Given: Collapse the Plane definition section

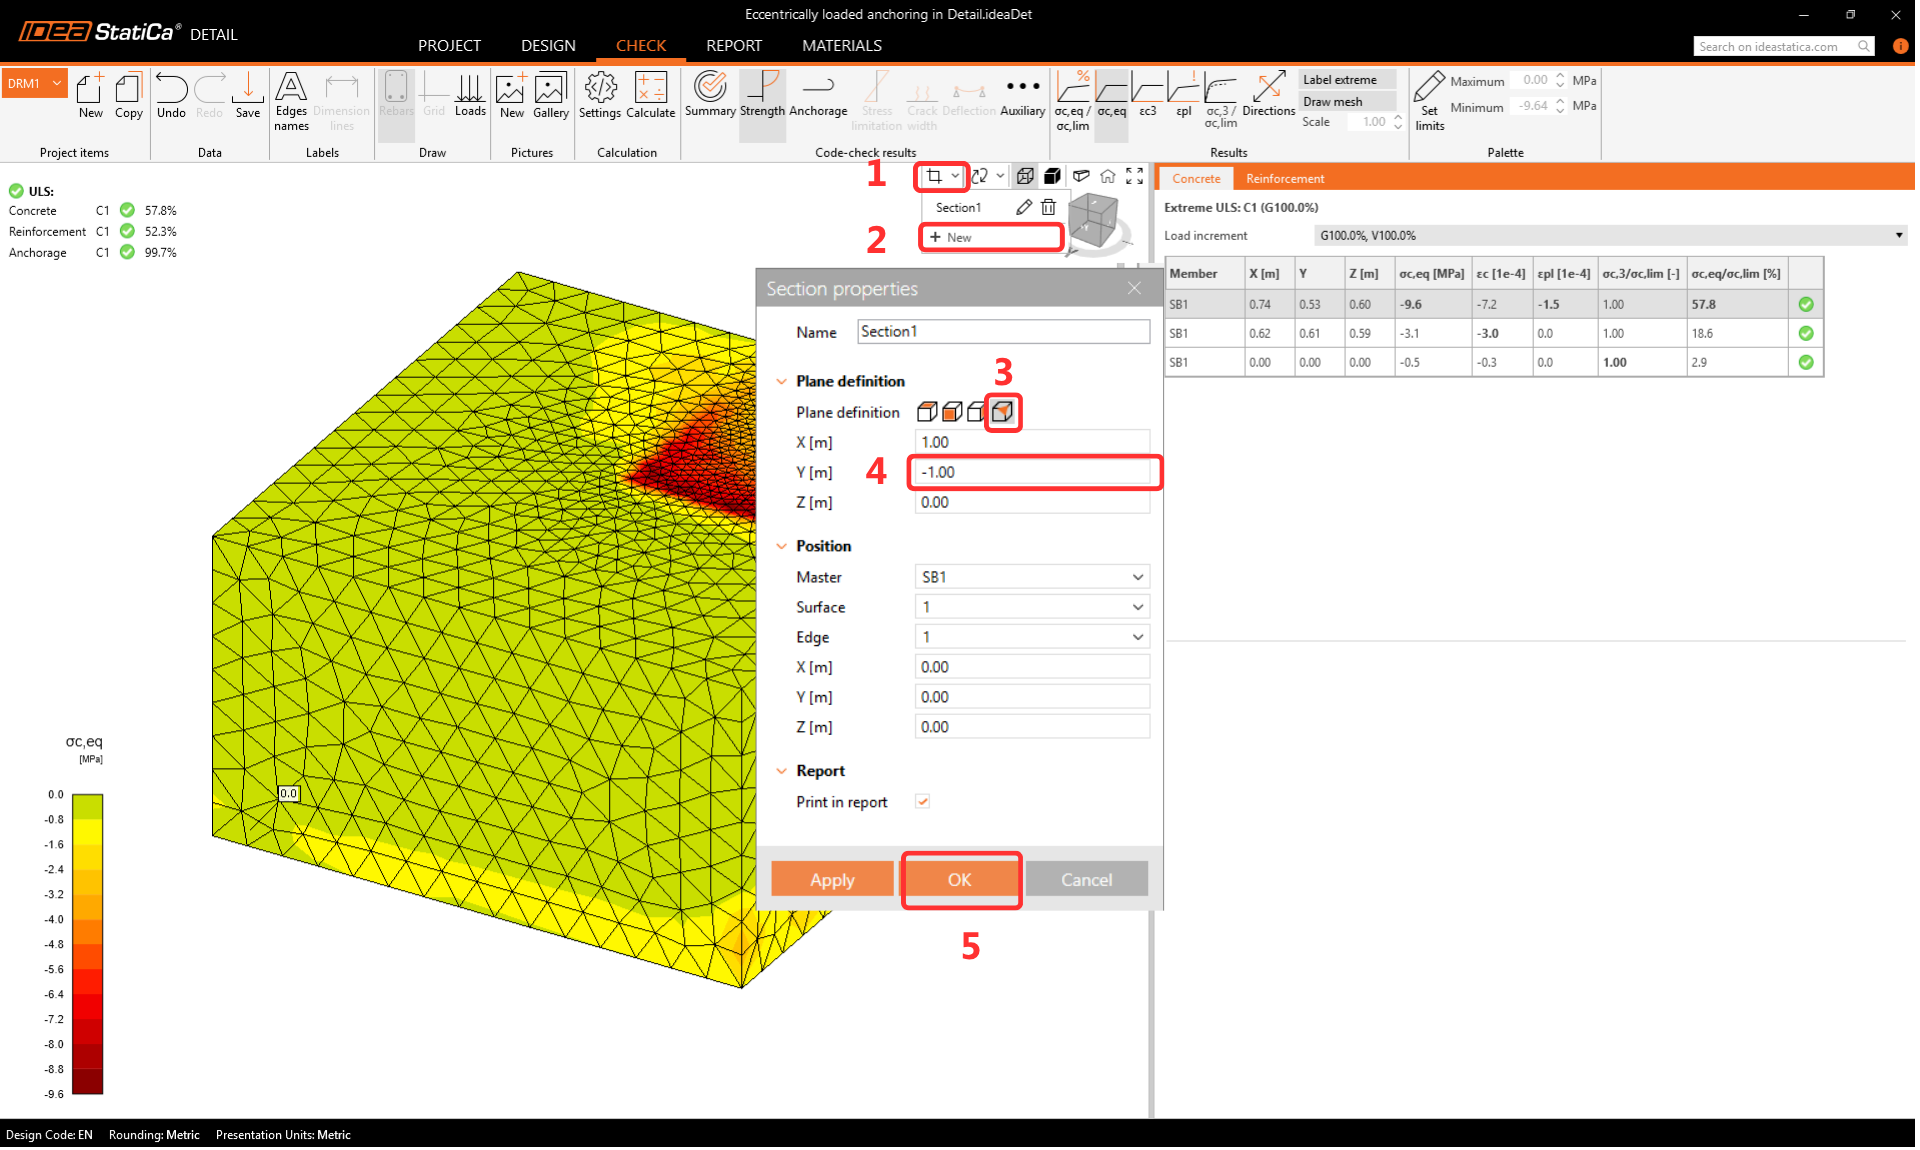Looking at the screenshot, I should 782,381.
